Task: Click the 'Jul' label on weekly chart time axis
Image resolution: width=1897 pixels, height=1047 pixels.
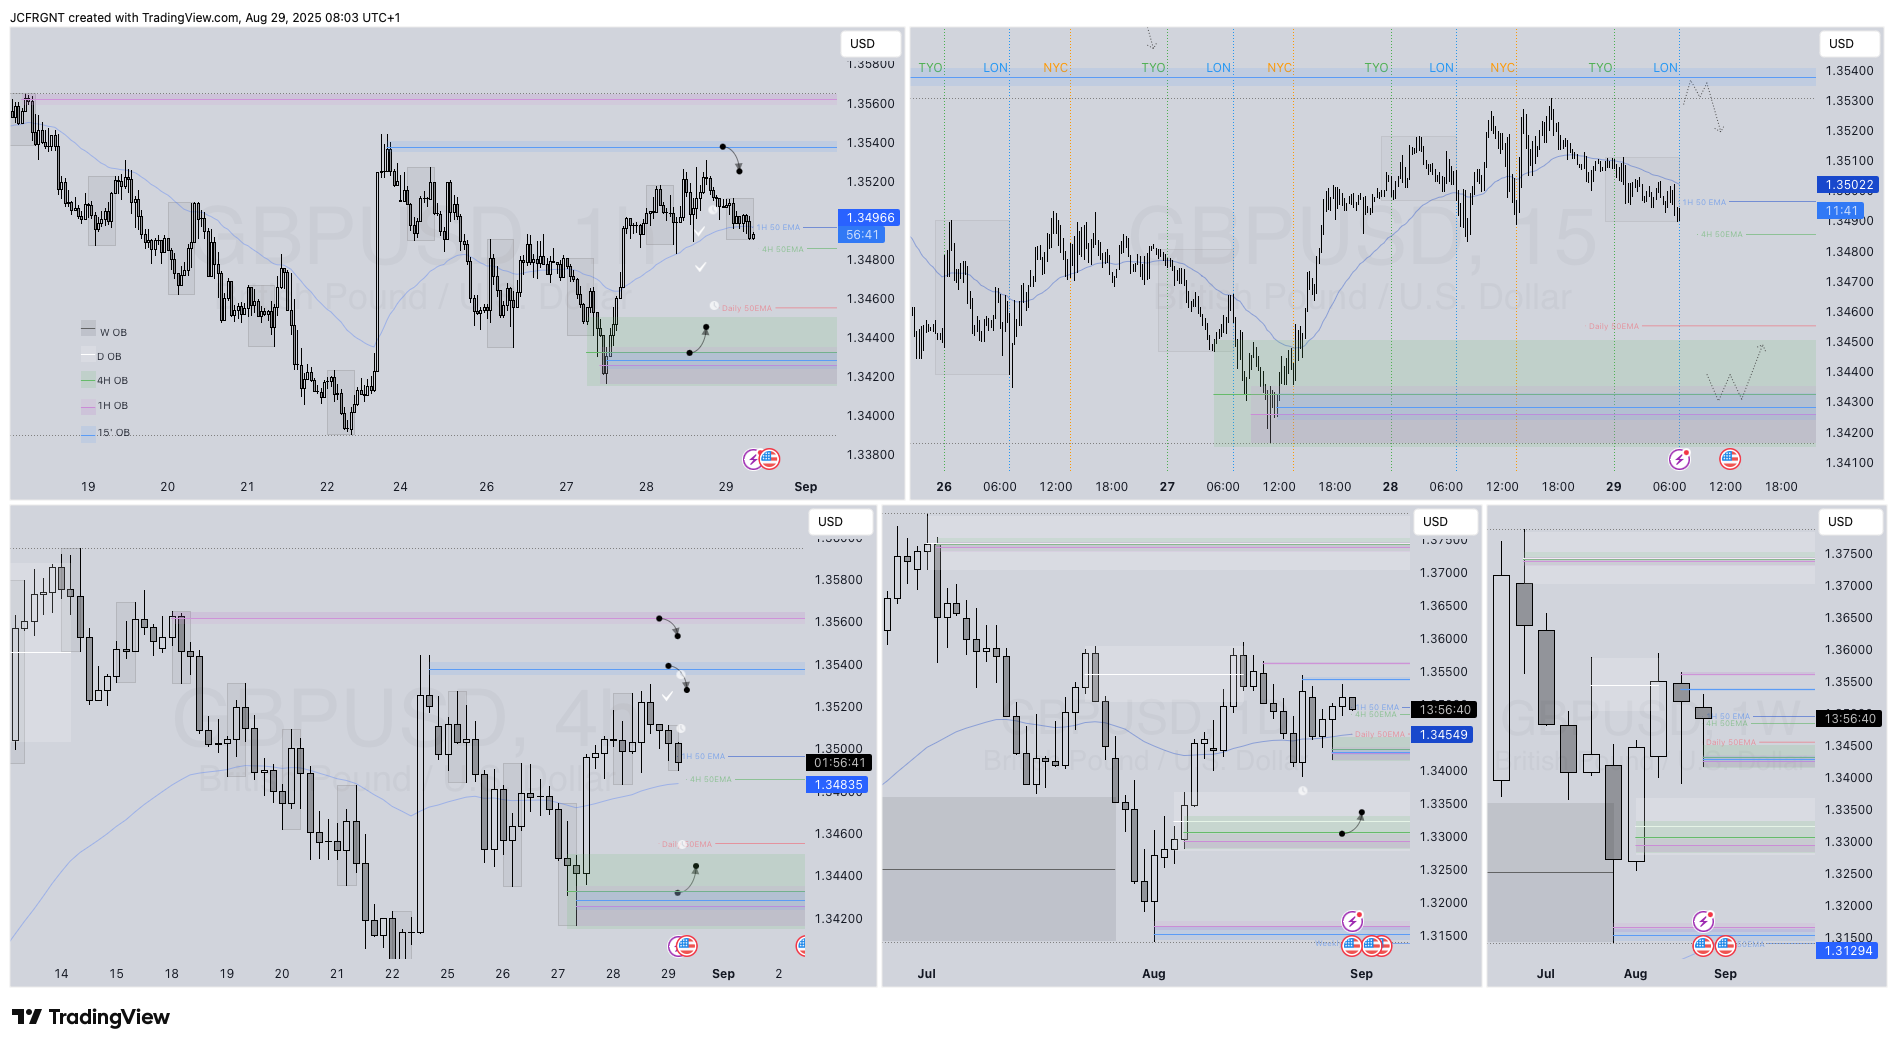Action: click(x=1546, y=974)
